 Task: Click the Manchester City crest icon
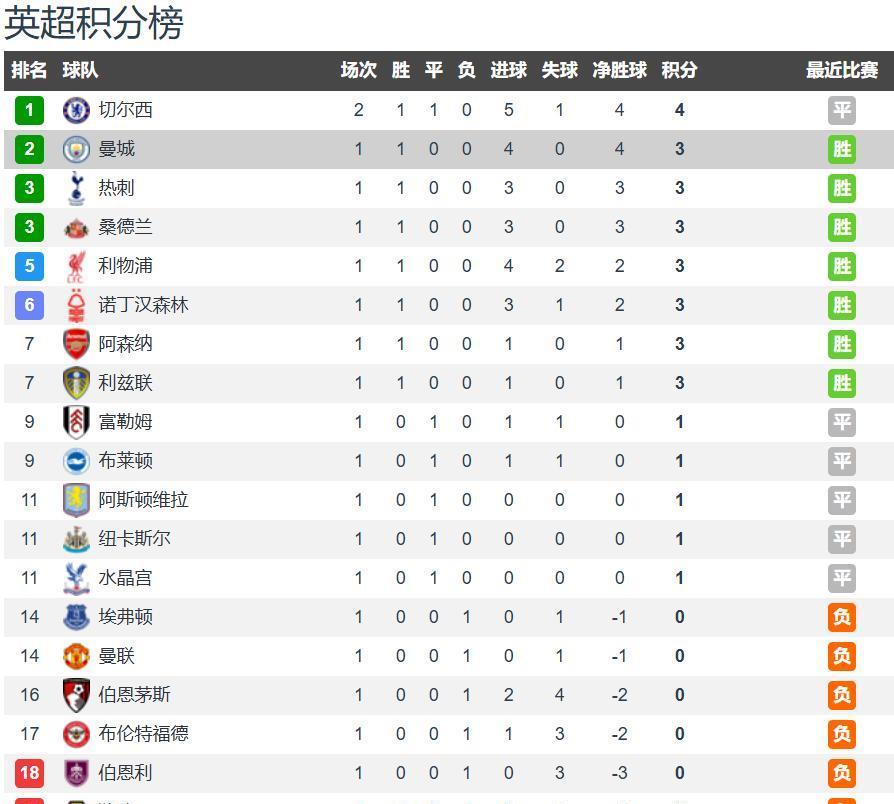click(x=77, y=149)
